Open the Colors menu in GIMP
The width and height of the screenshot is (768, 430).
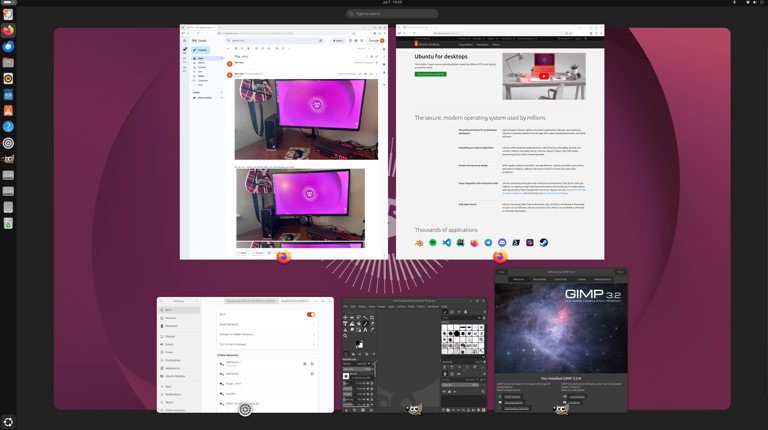[x=401, y=307]
